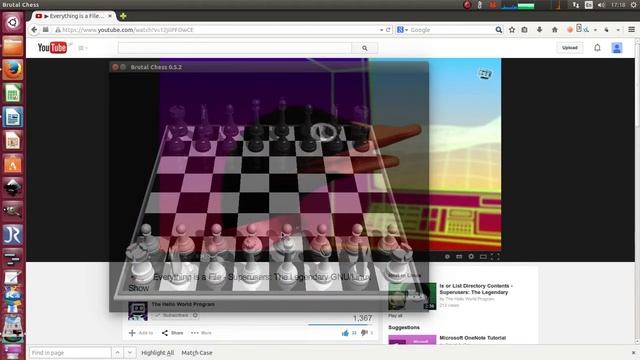Like the video with thumbs up

345,333
